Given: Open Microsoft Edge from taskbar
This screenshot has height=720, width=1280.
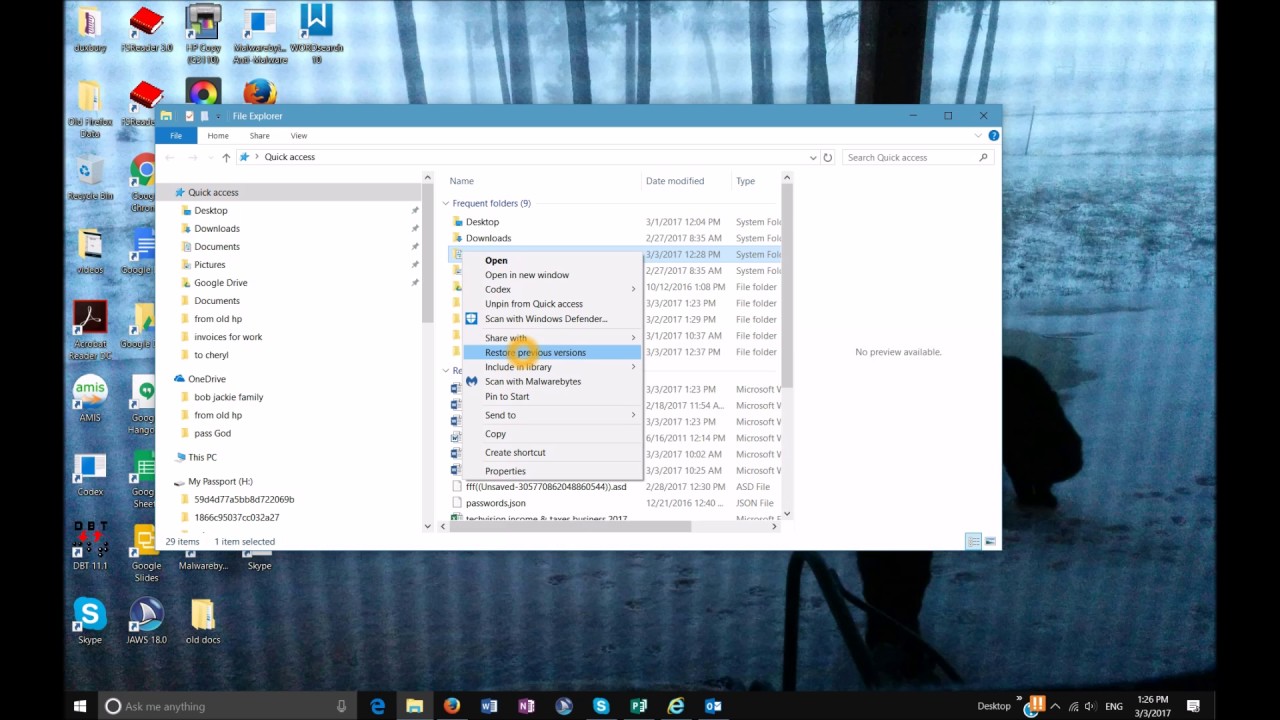Looking at the screenshot, I should 377,706.
